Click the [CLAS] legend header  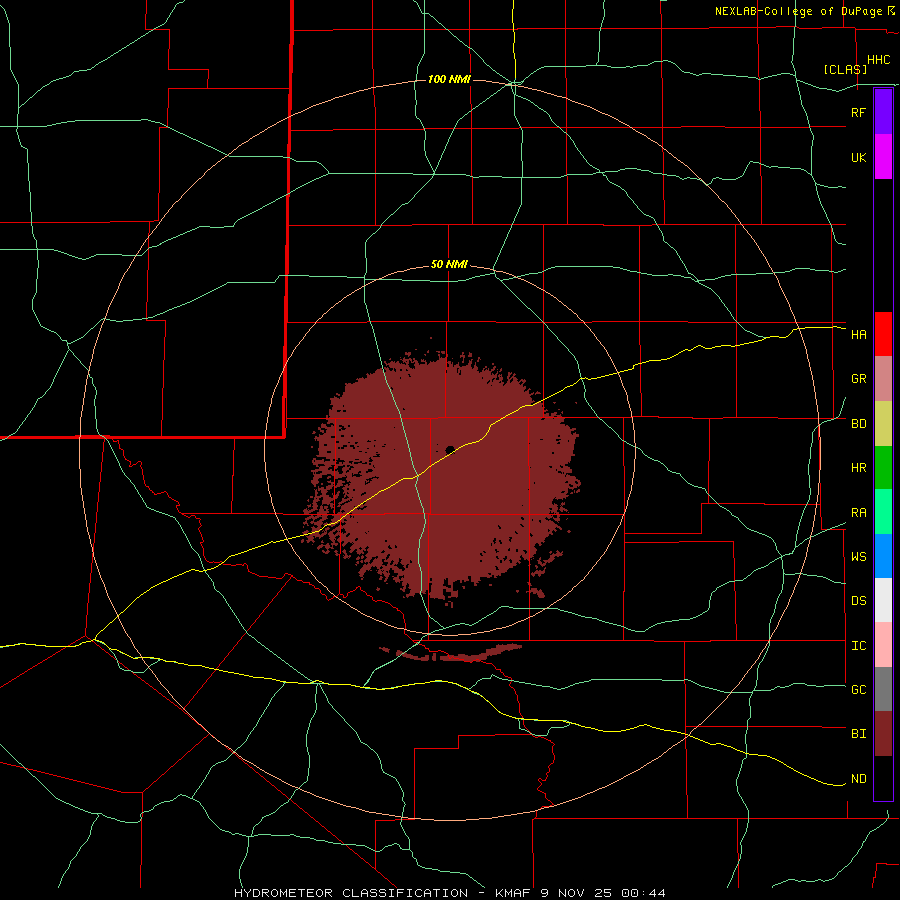845,69
